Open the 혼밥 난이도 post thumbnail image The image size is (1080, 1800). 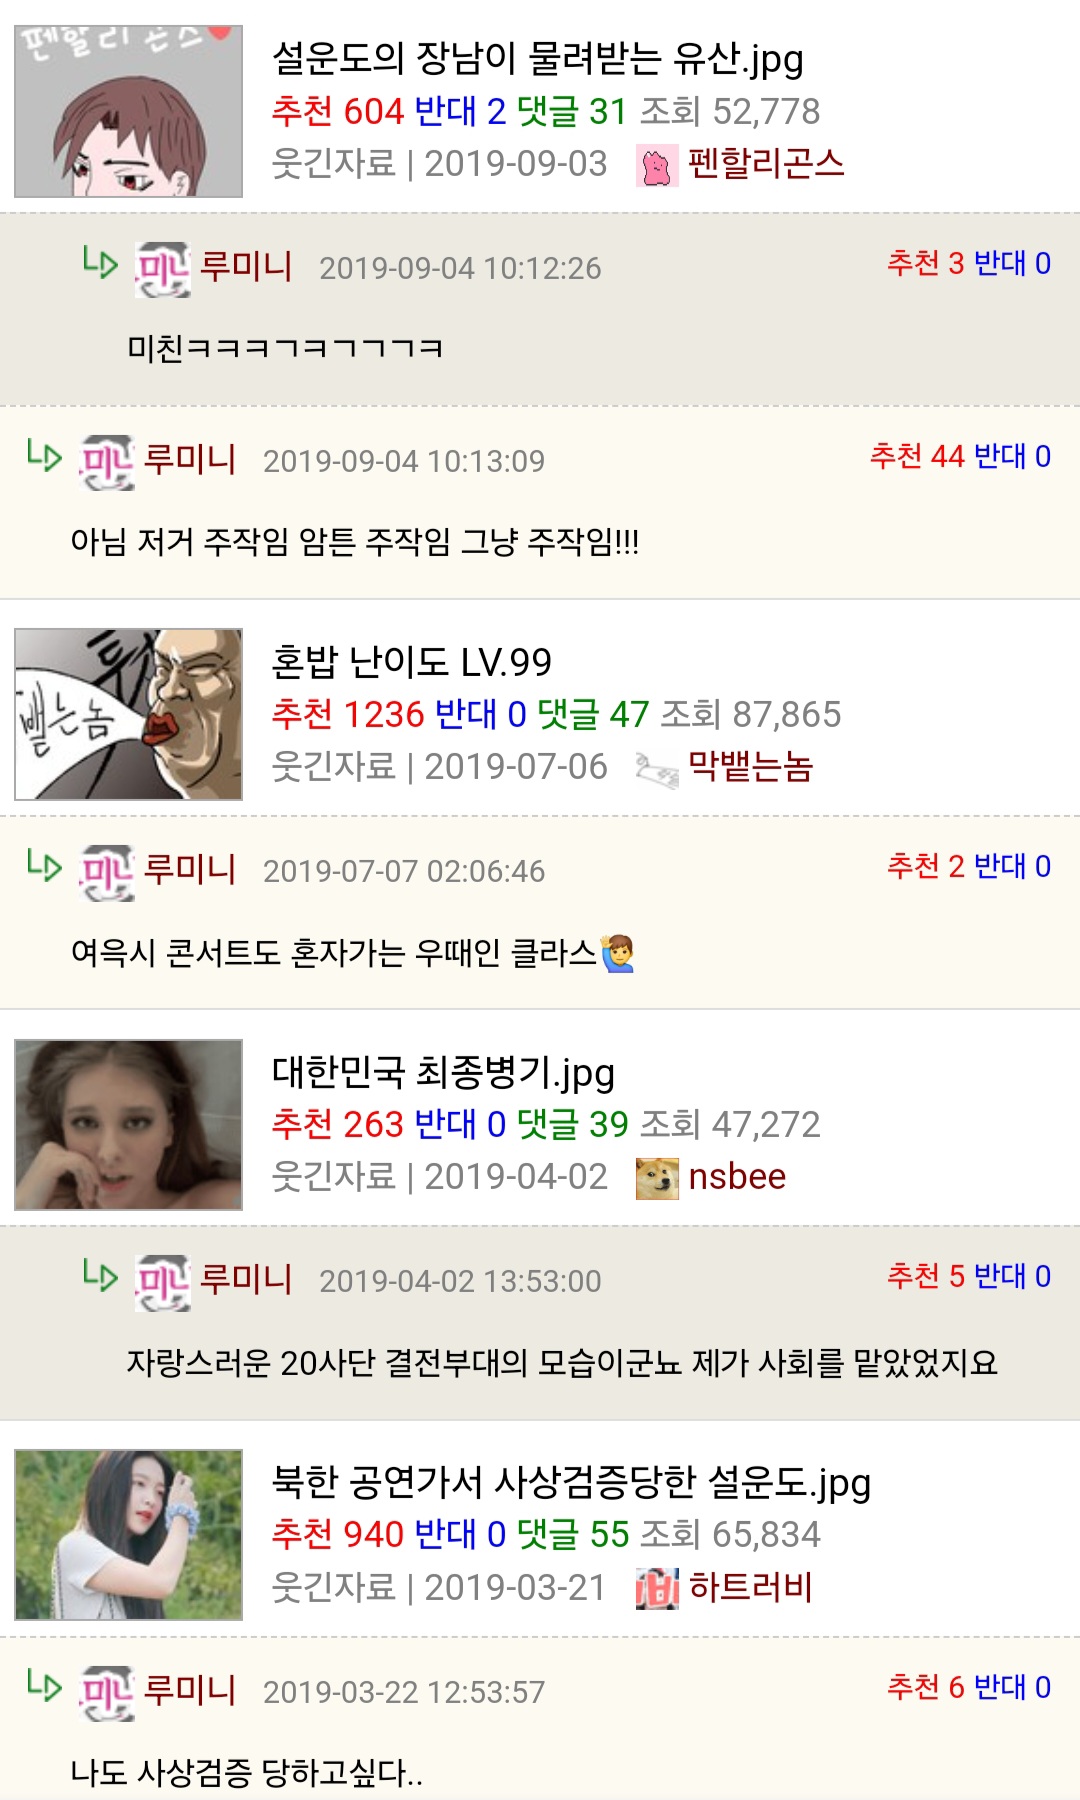click(x=128, y=714)
